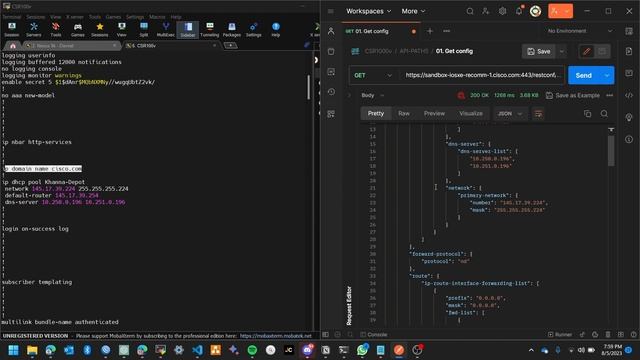Image resolution: width=640 pixels, height=360 pixels.
Task: Open the Help toolbar icon in MobaXterm
Action: [276, 30]
